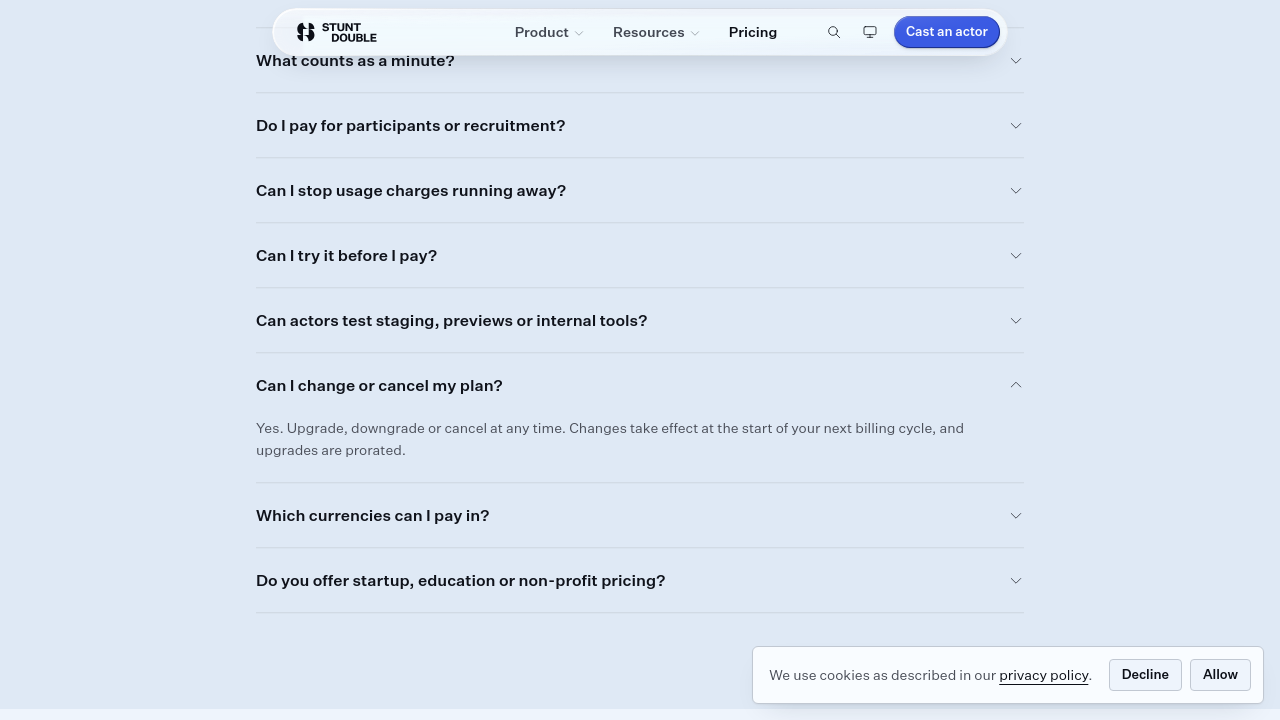Toggle the display theme monitor icon
Screen dimensions: 1280x720
tap(870, 32)
